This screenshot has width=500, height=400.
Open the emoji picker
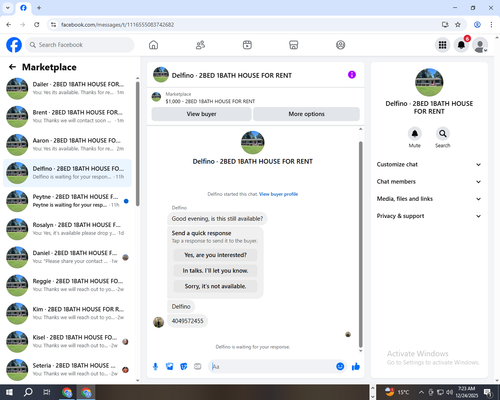340,367
